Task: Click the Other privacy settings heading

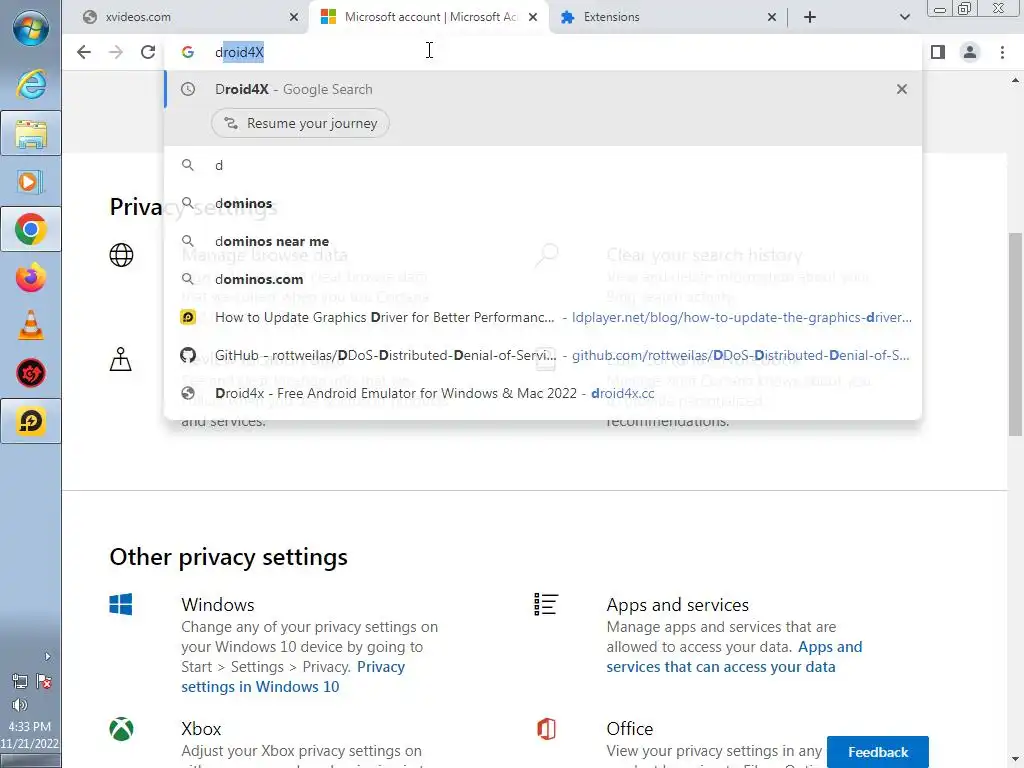Action: coord(229,557)
